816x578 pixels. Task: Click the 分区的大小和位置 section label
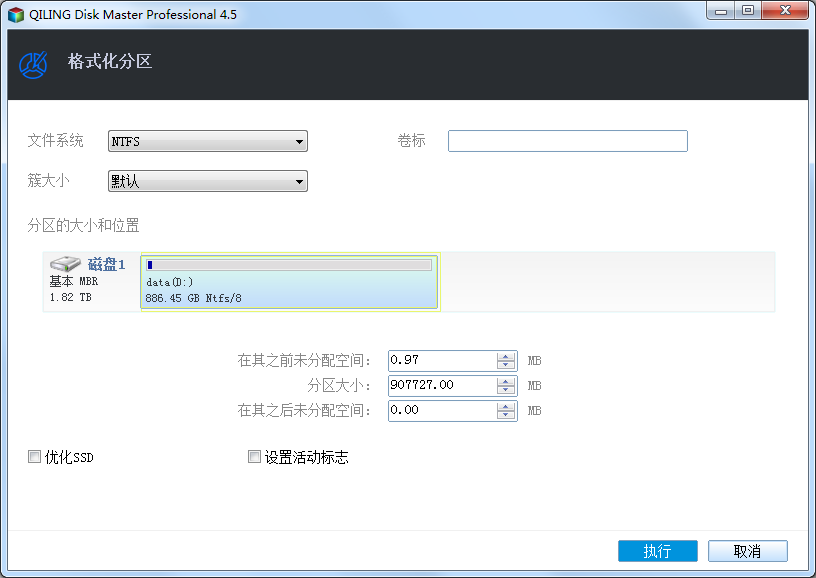coord(83,225)
